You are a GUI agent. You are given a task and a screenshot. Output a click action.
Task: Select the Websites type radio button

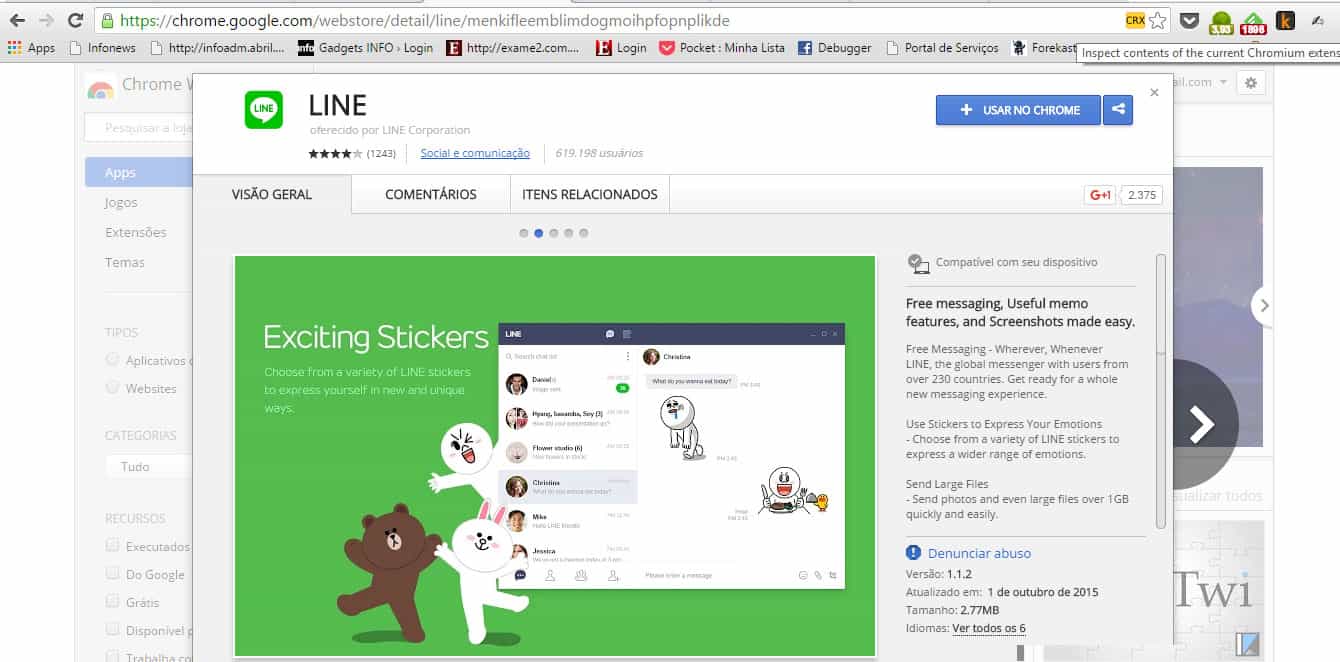click(x=113, y=388)
